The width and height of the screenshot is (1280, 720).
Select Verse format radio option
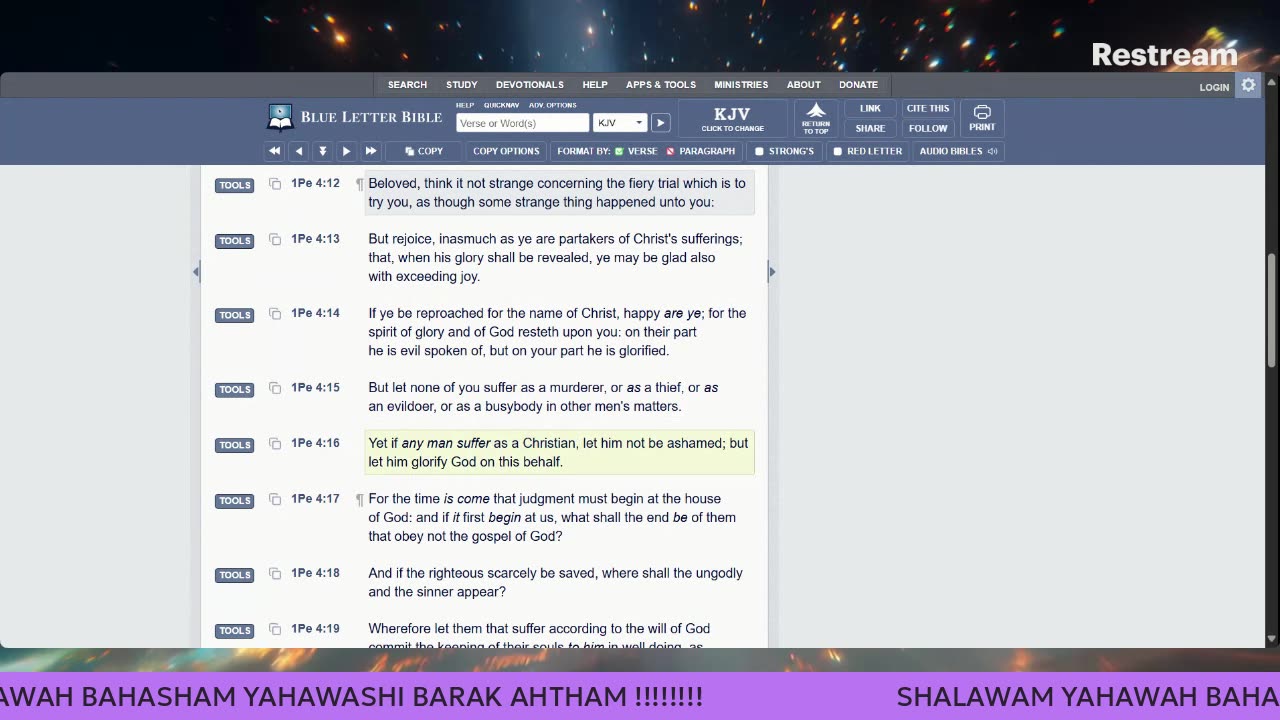[619, 152]
